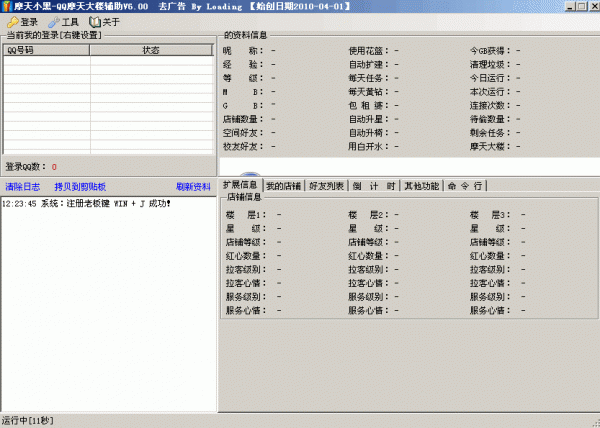Click the app icon in title bar
This screenshot has width=600, height=428.
[7, 6]
